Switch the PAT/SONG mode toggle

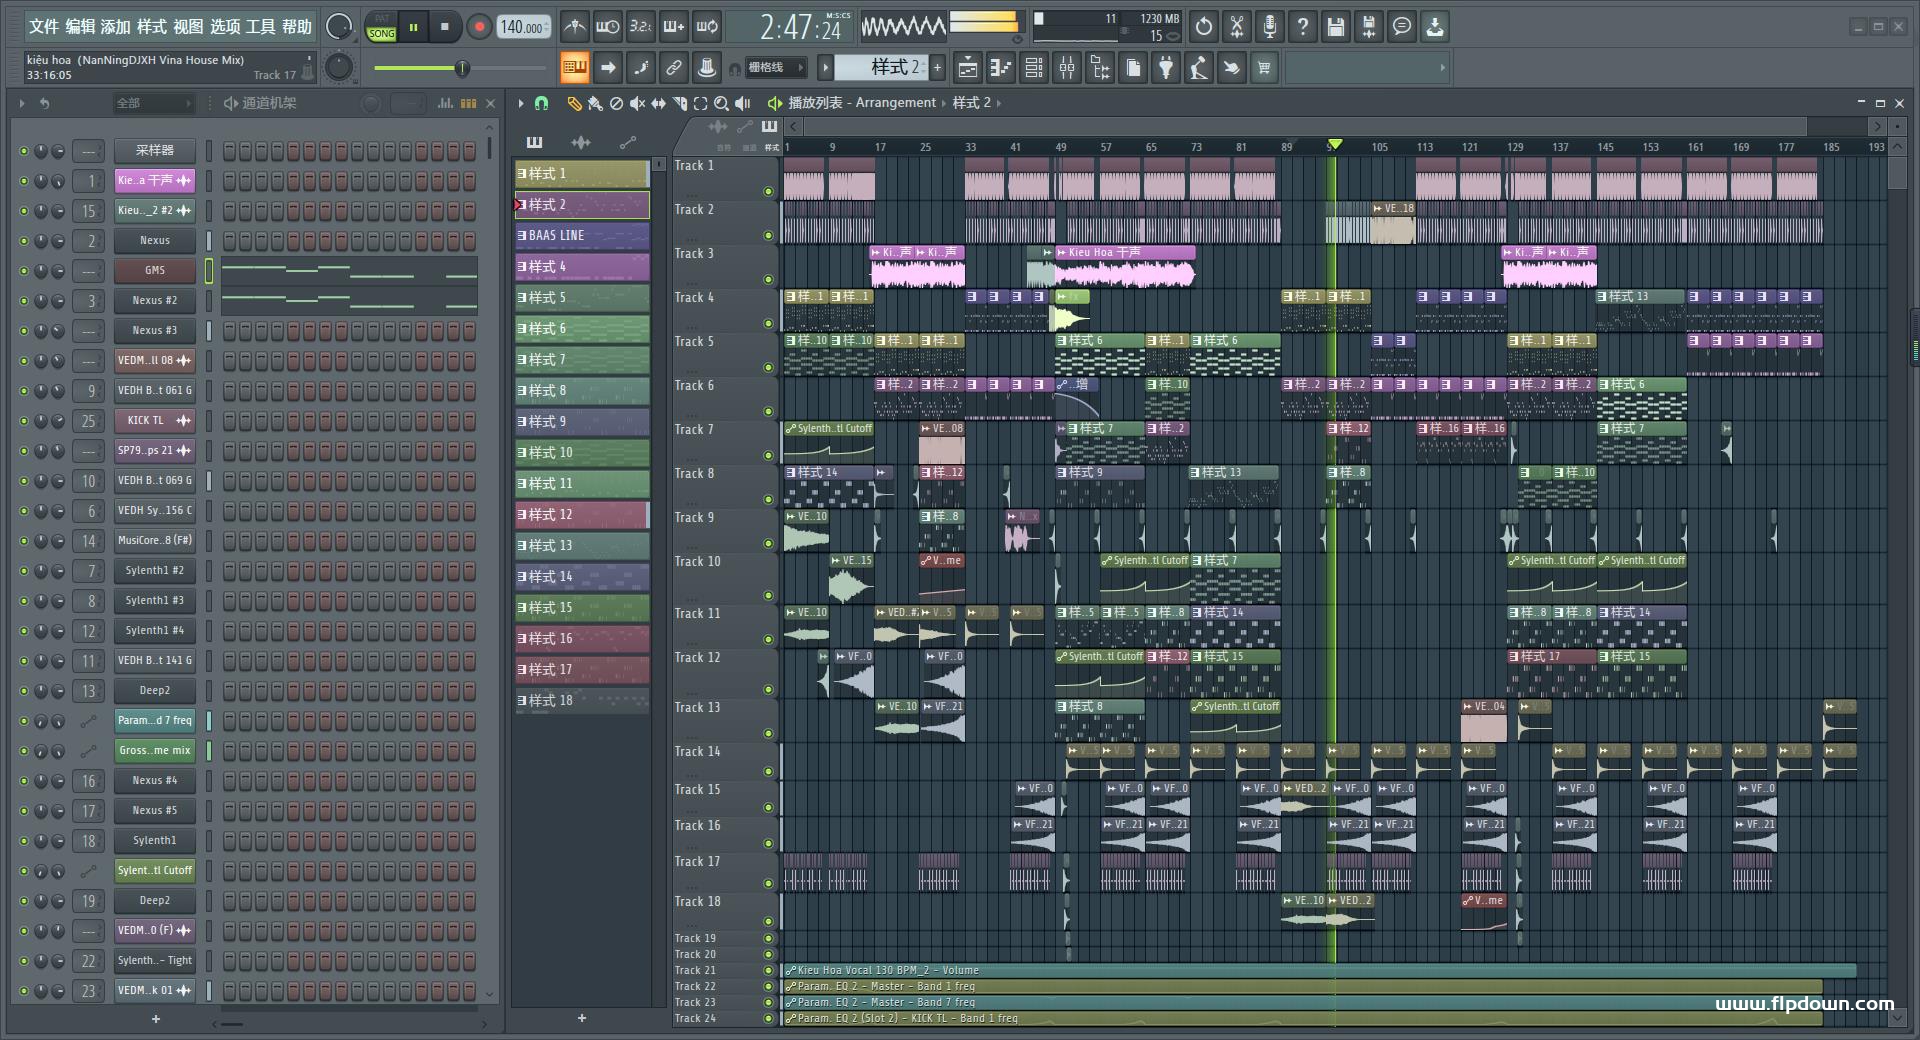[381, 27]
